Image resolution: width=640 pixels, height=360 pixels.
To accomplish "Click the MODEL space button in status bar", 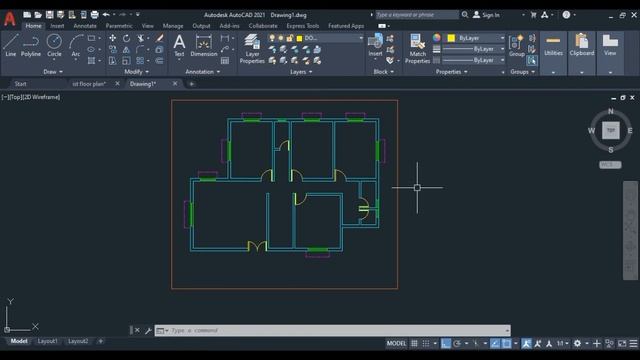I will (x=396, y=344).
